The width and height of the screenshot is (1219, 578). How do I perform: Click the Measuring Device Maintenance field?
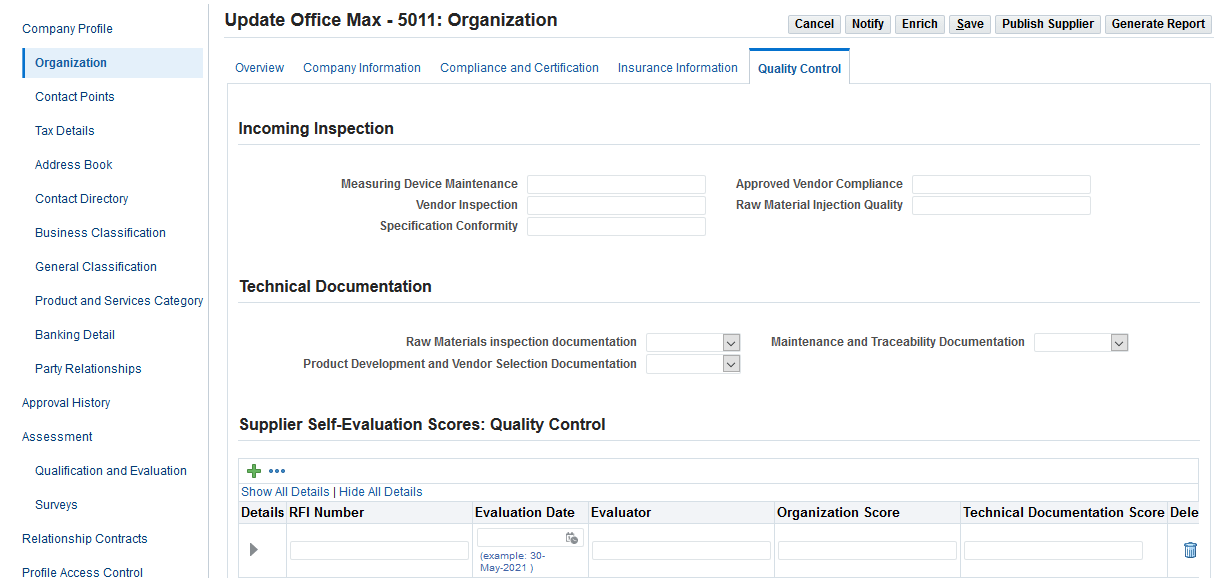point(616,184)
